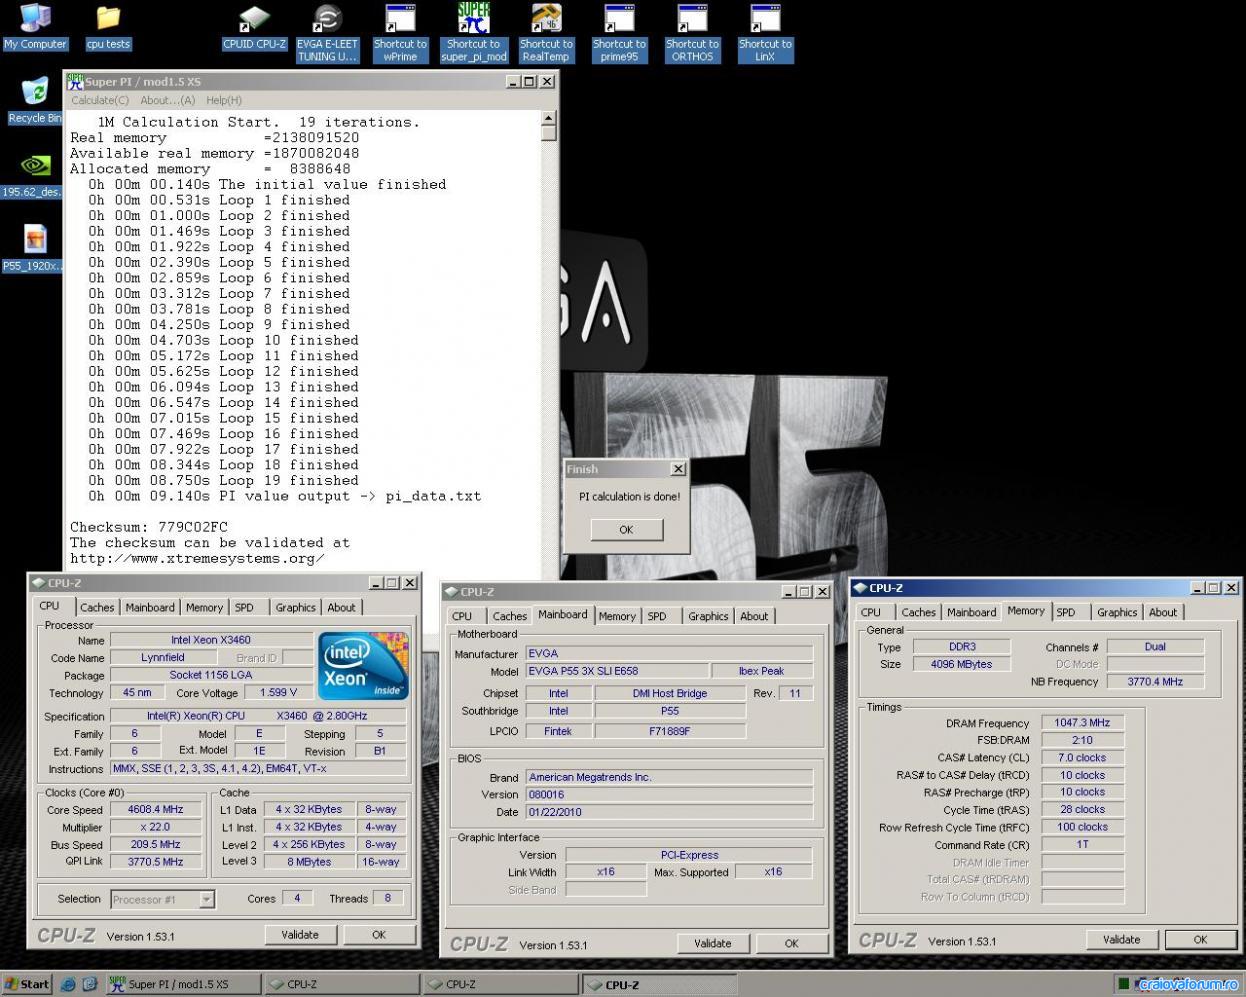Click the BIOS date value 01/22/2010

669,812
